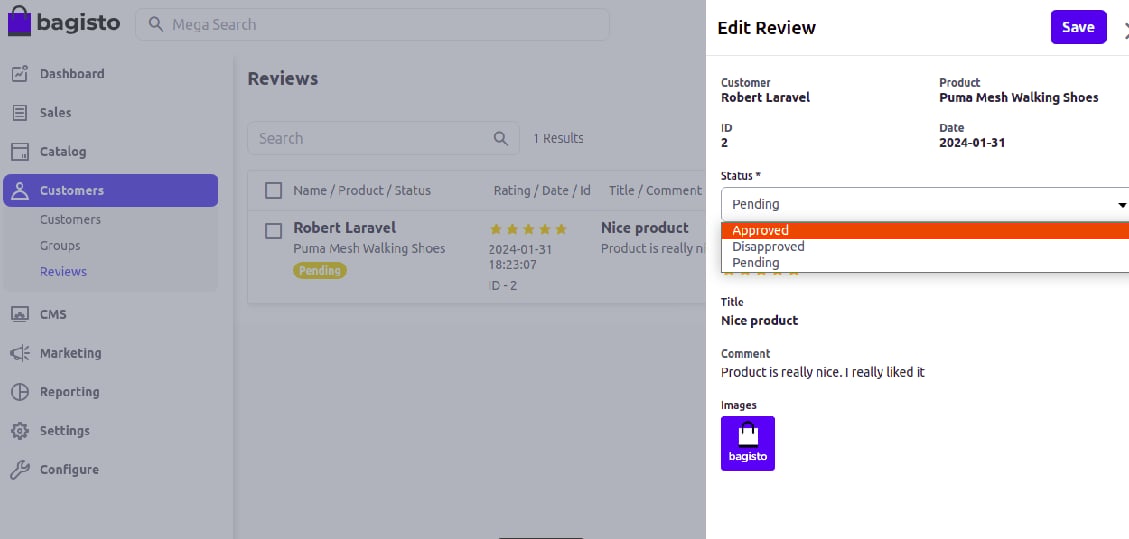Click the Name / Product / Status column header

click(361, 191)
